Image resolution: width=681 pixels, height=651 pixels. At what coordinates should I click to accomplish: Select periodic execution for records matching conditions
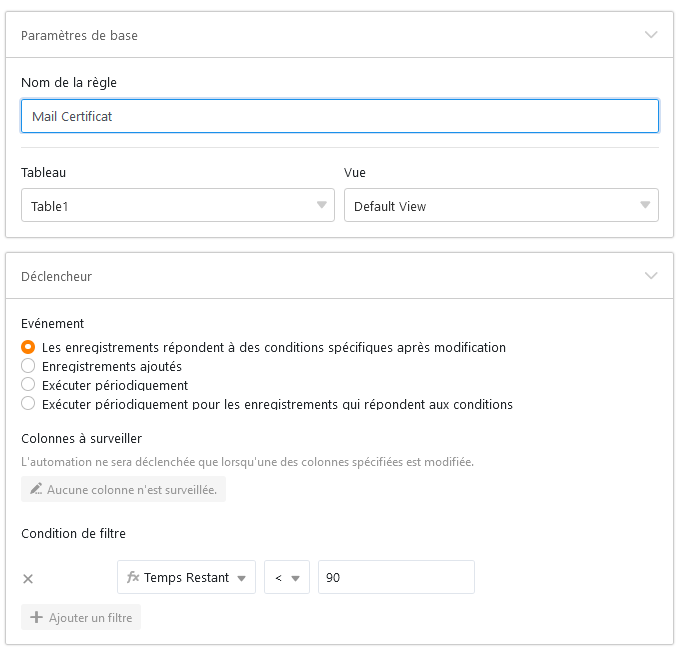point(28,404)
